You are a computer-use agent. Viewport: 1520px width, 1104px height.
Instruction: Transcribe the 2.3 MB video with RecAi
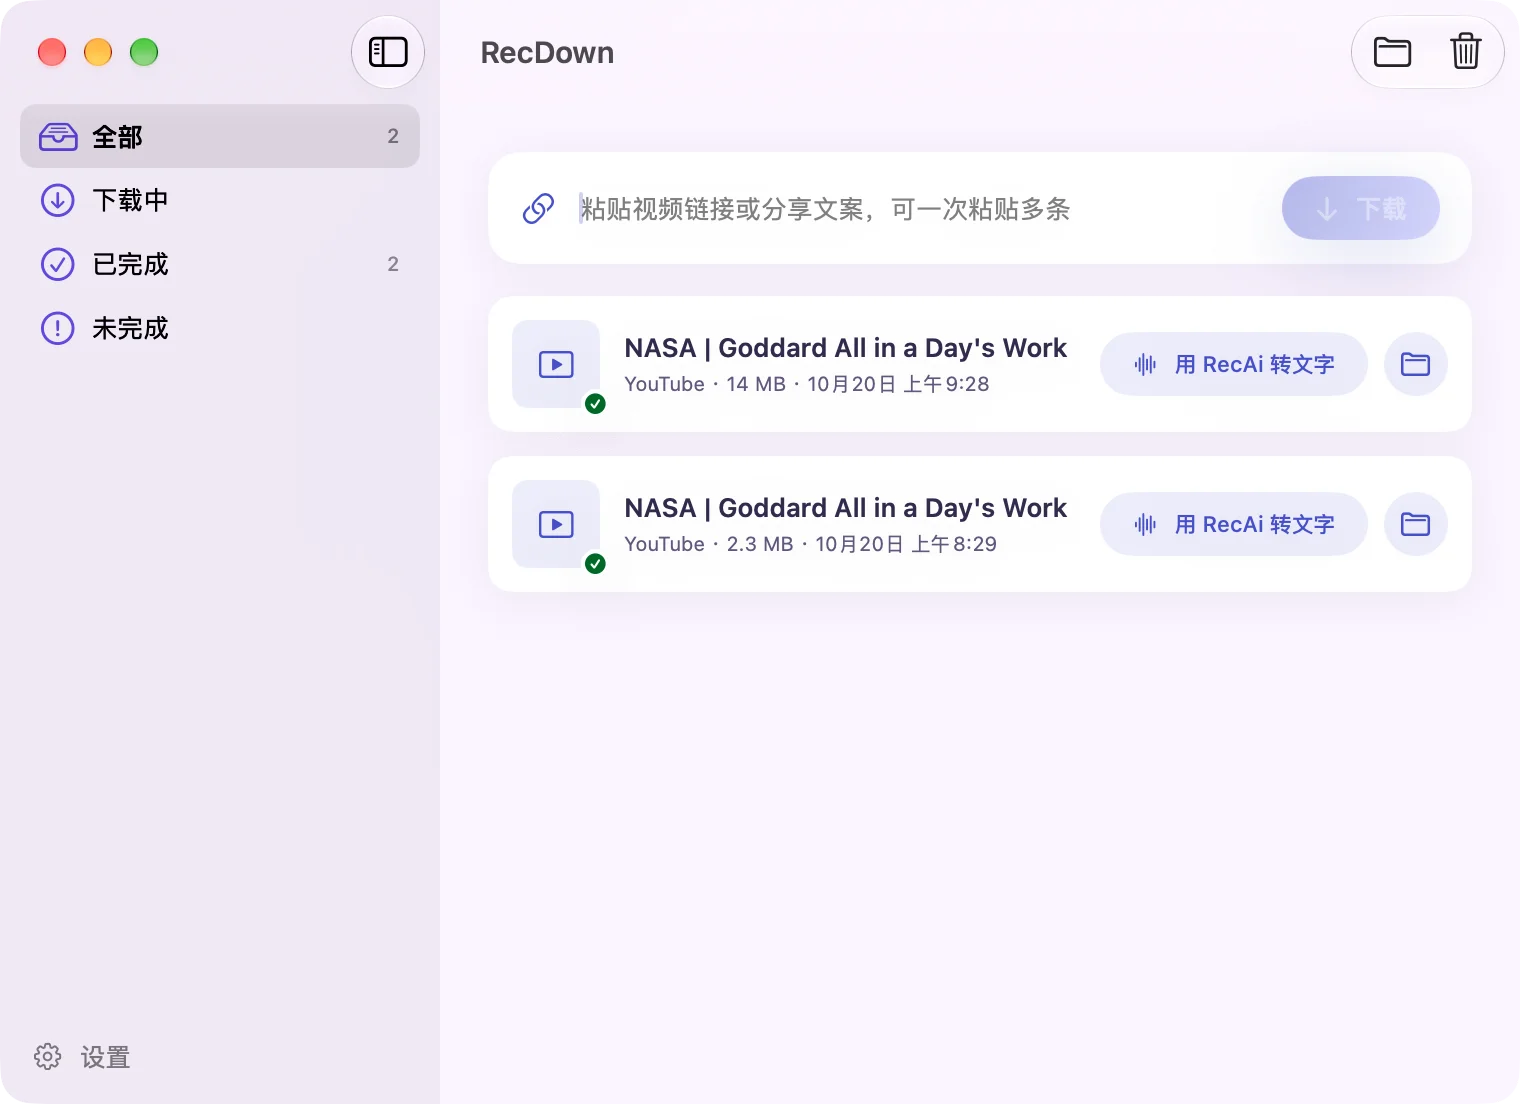point(1233,524)
